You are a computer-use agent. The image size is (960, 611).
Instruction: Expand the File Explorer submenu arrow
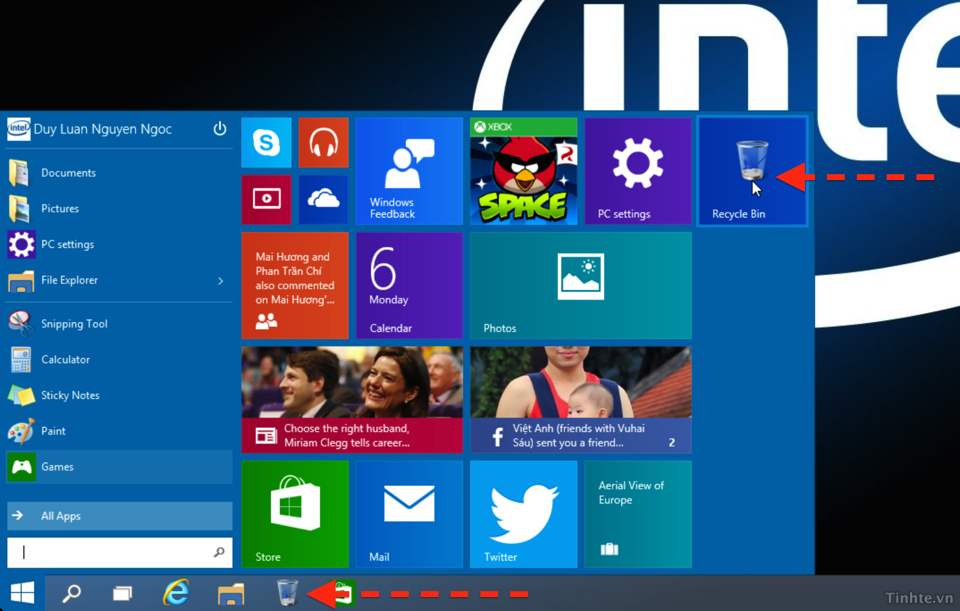click(x=221, y=281)
